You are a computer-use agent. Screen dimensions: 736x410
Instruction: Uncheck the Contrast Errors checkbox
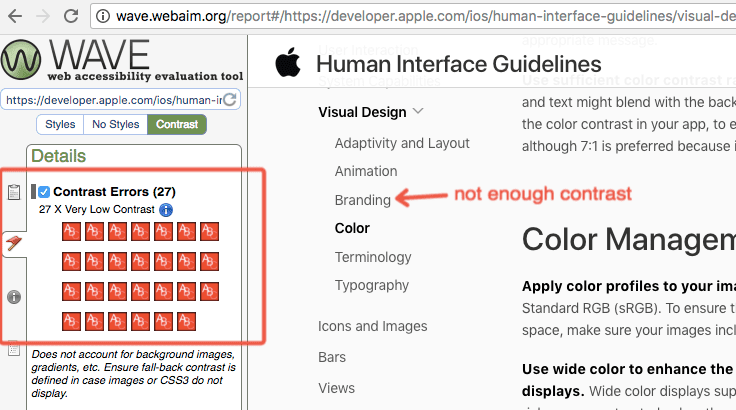pos(44,192)
